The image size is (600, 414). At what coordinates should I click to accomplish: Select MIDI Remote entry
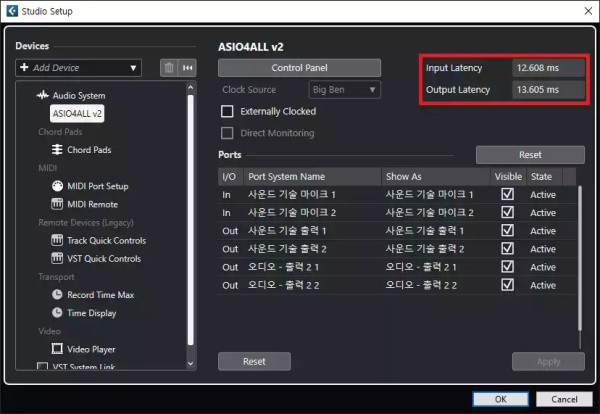tap(93, 204)
